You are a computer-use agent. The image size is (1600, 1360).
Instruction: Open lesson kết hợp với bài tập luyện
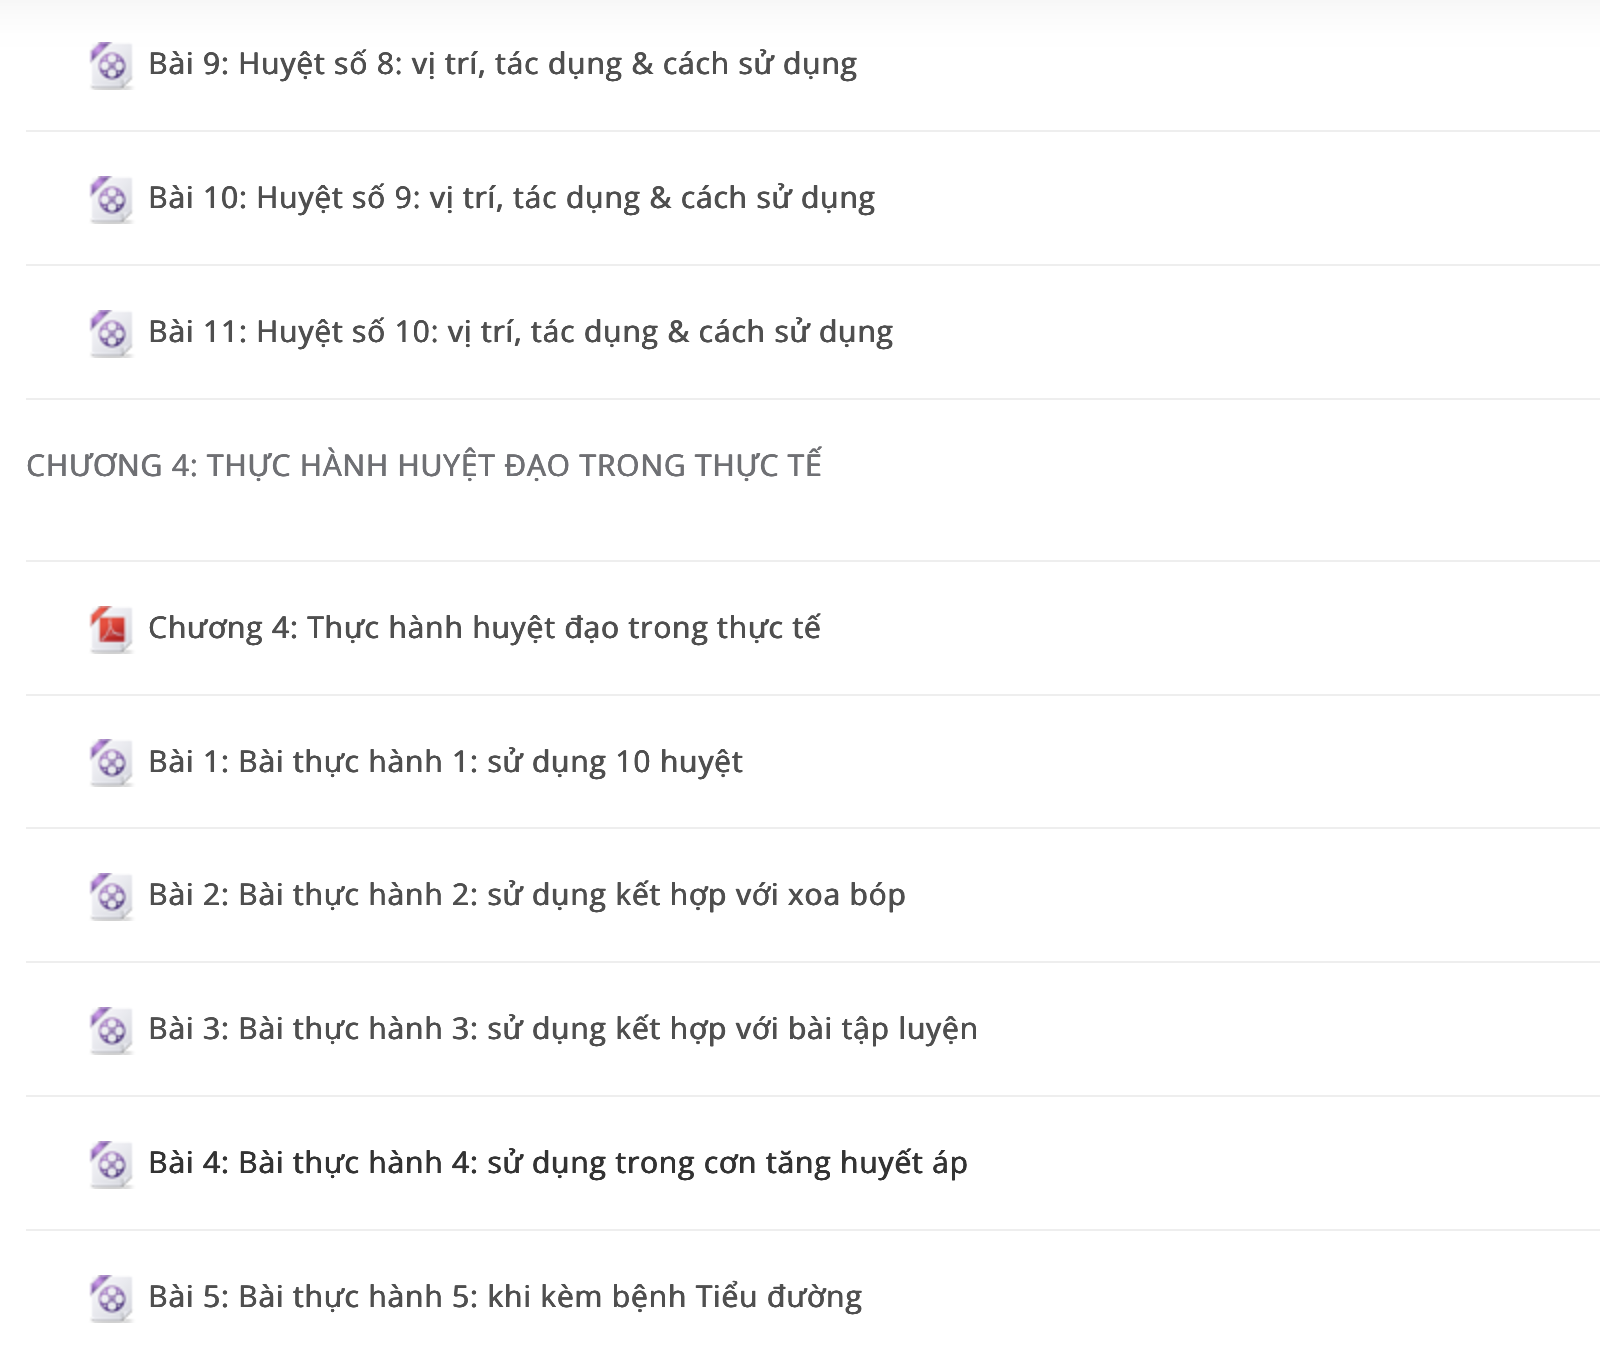563,1029
